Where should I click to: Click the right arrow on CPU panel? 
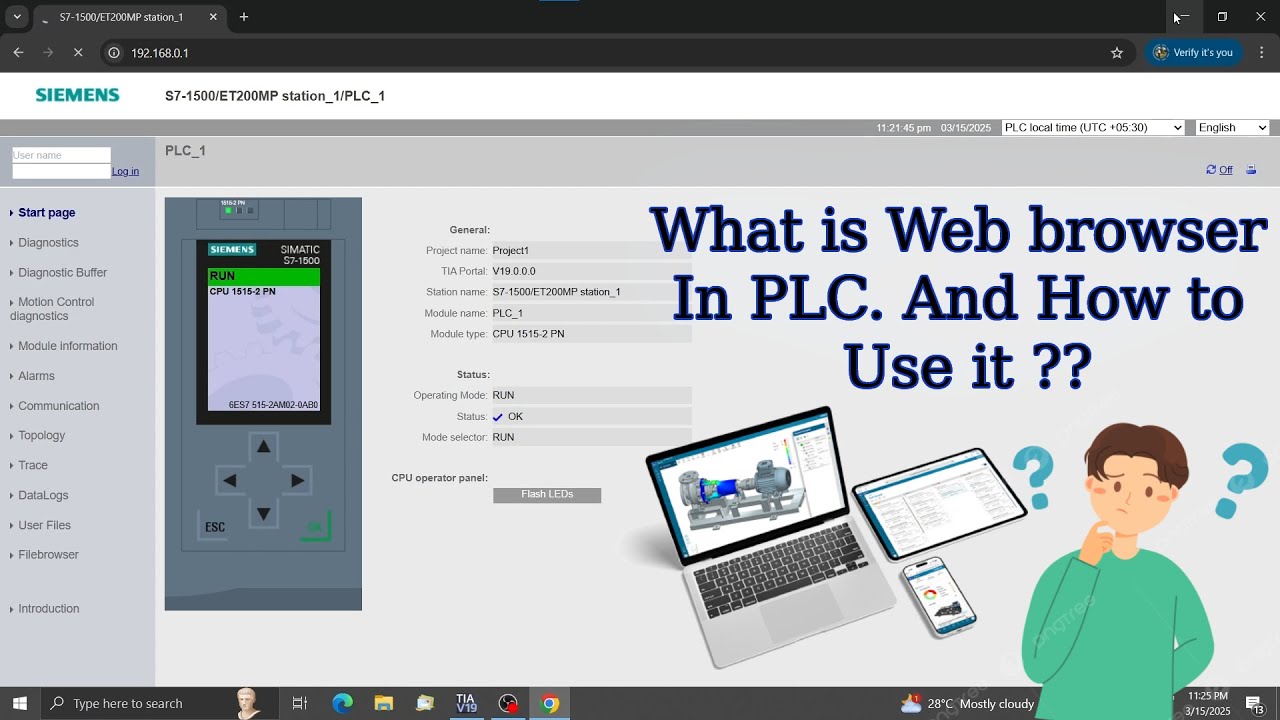(x=297, y=481)
